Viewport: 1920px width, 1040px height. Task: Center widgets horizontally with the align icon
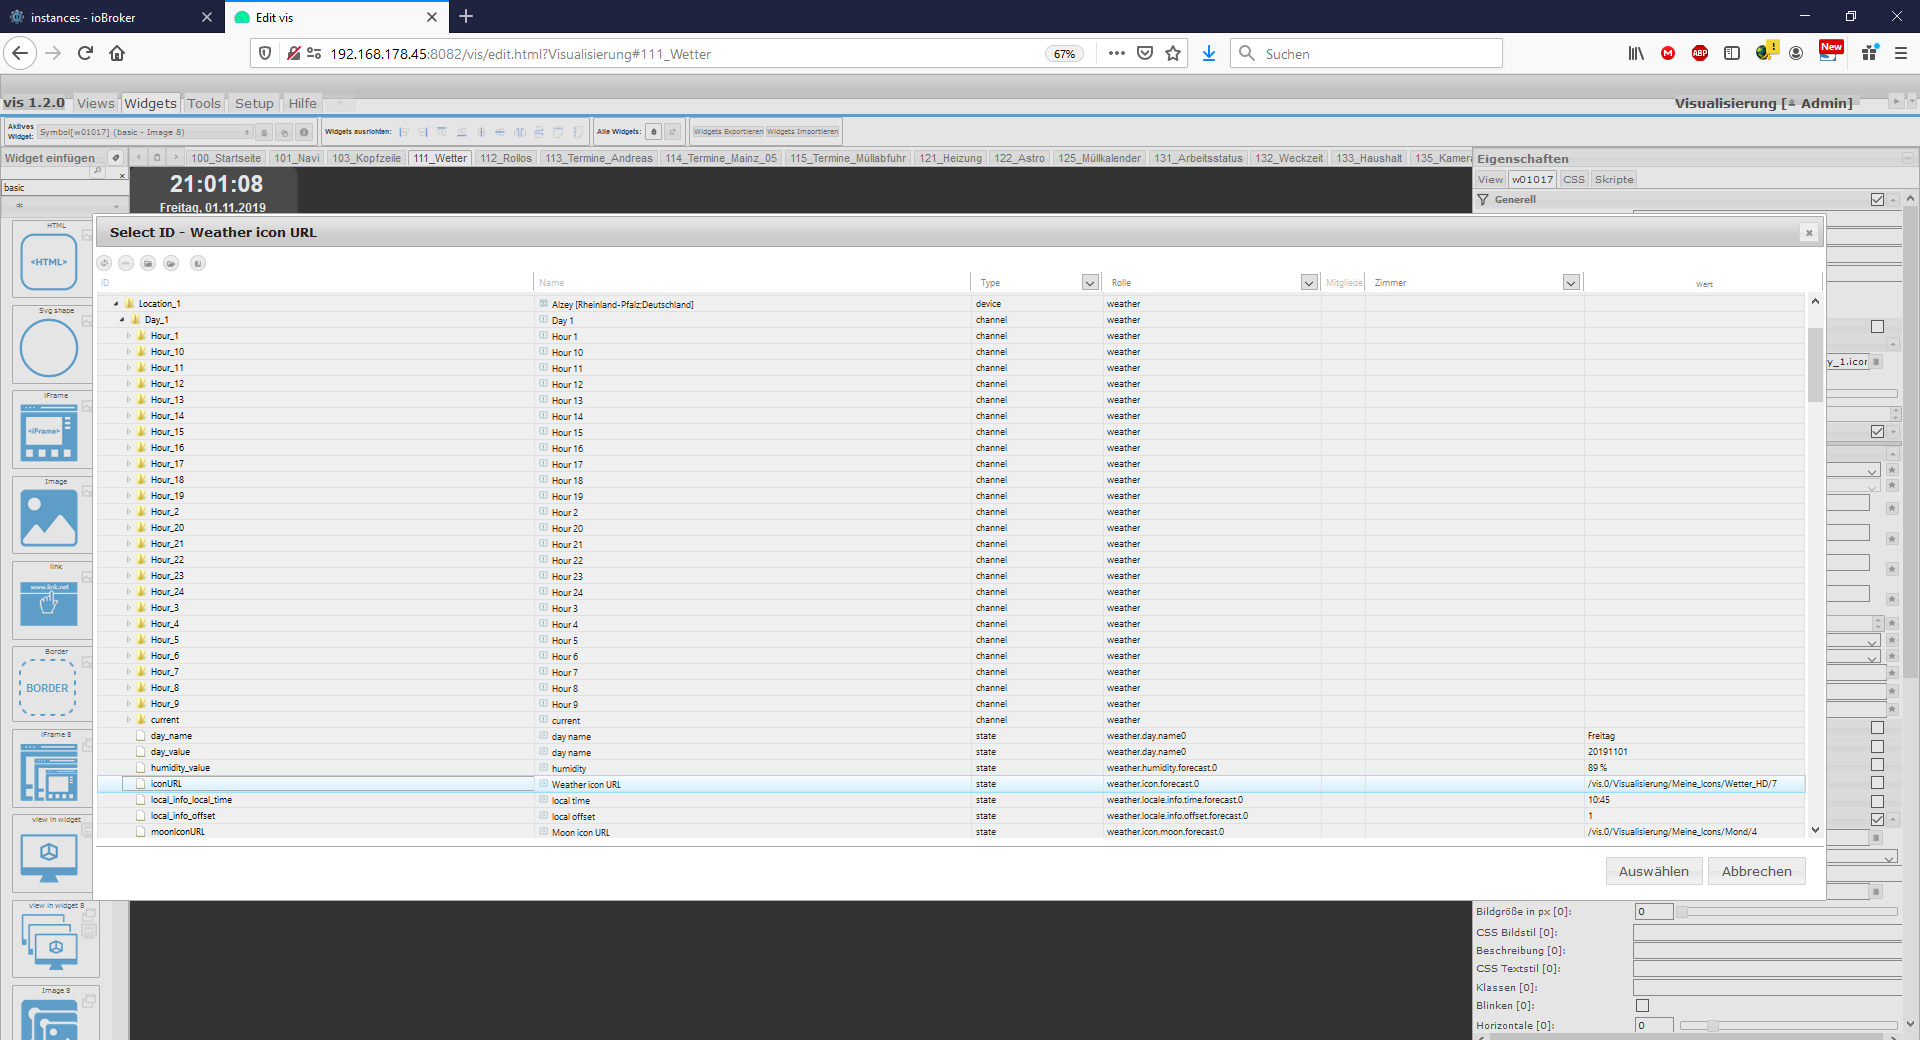click(481, 132)
